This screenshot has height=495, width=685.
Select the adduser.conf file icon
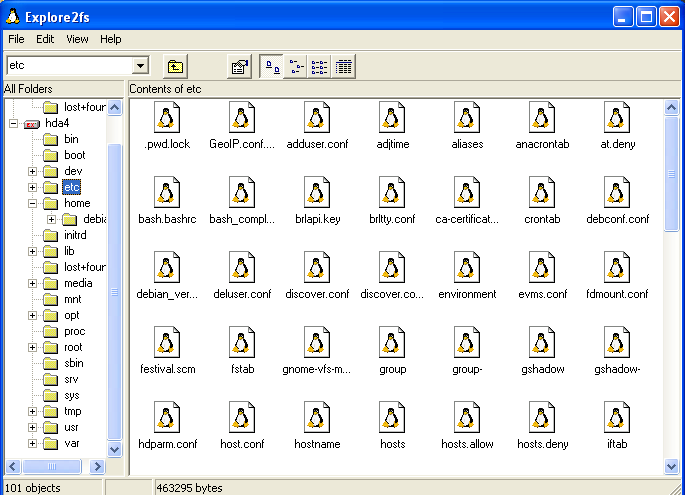click(317, 117)
